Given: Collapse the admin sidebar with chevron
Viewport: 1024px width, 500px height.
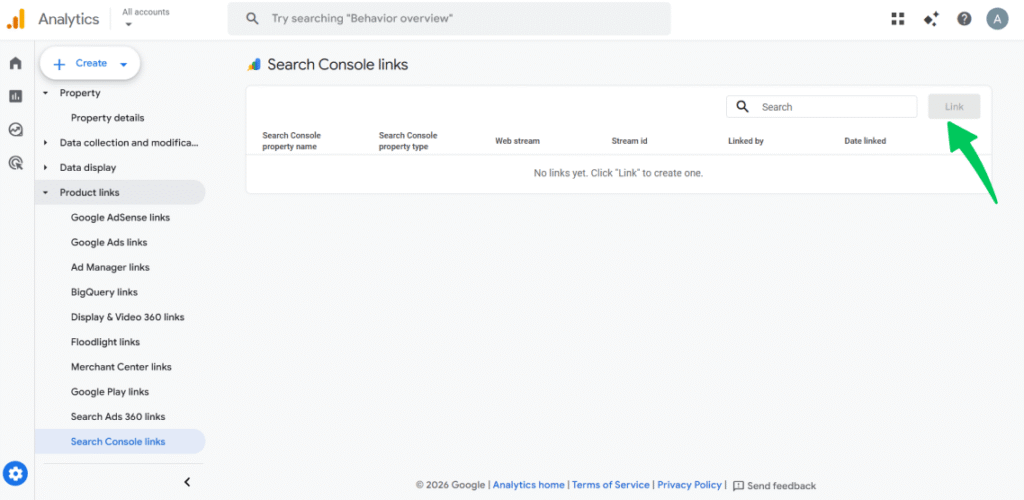Looking at the screenshot, I should coord(187,482).
